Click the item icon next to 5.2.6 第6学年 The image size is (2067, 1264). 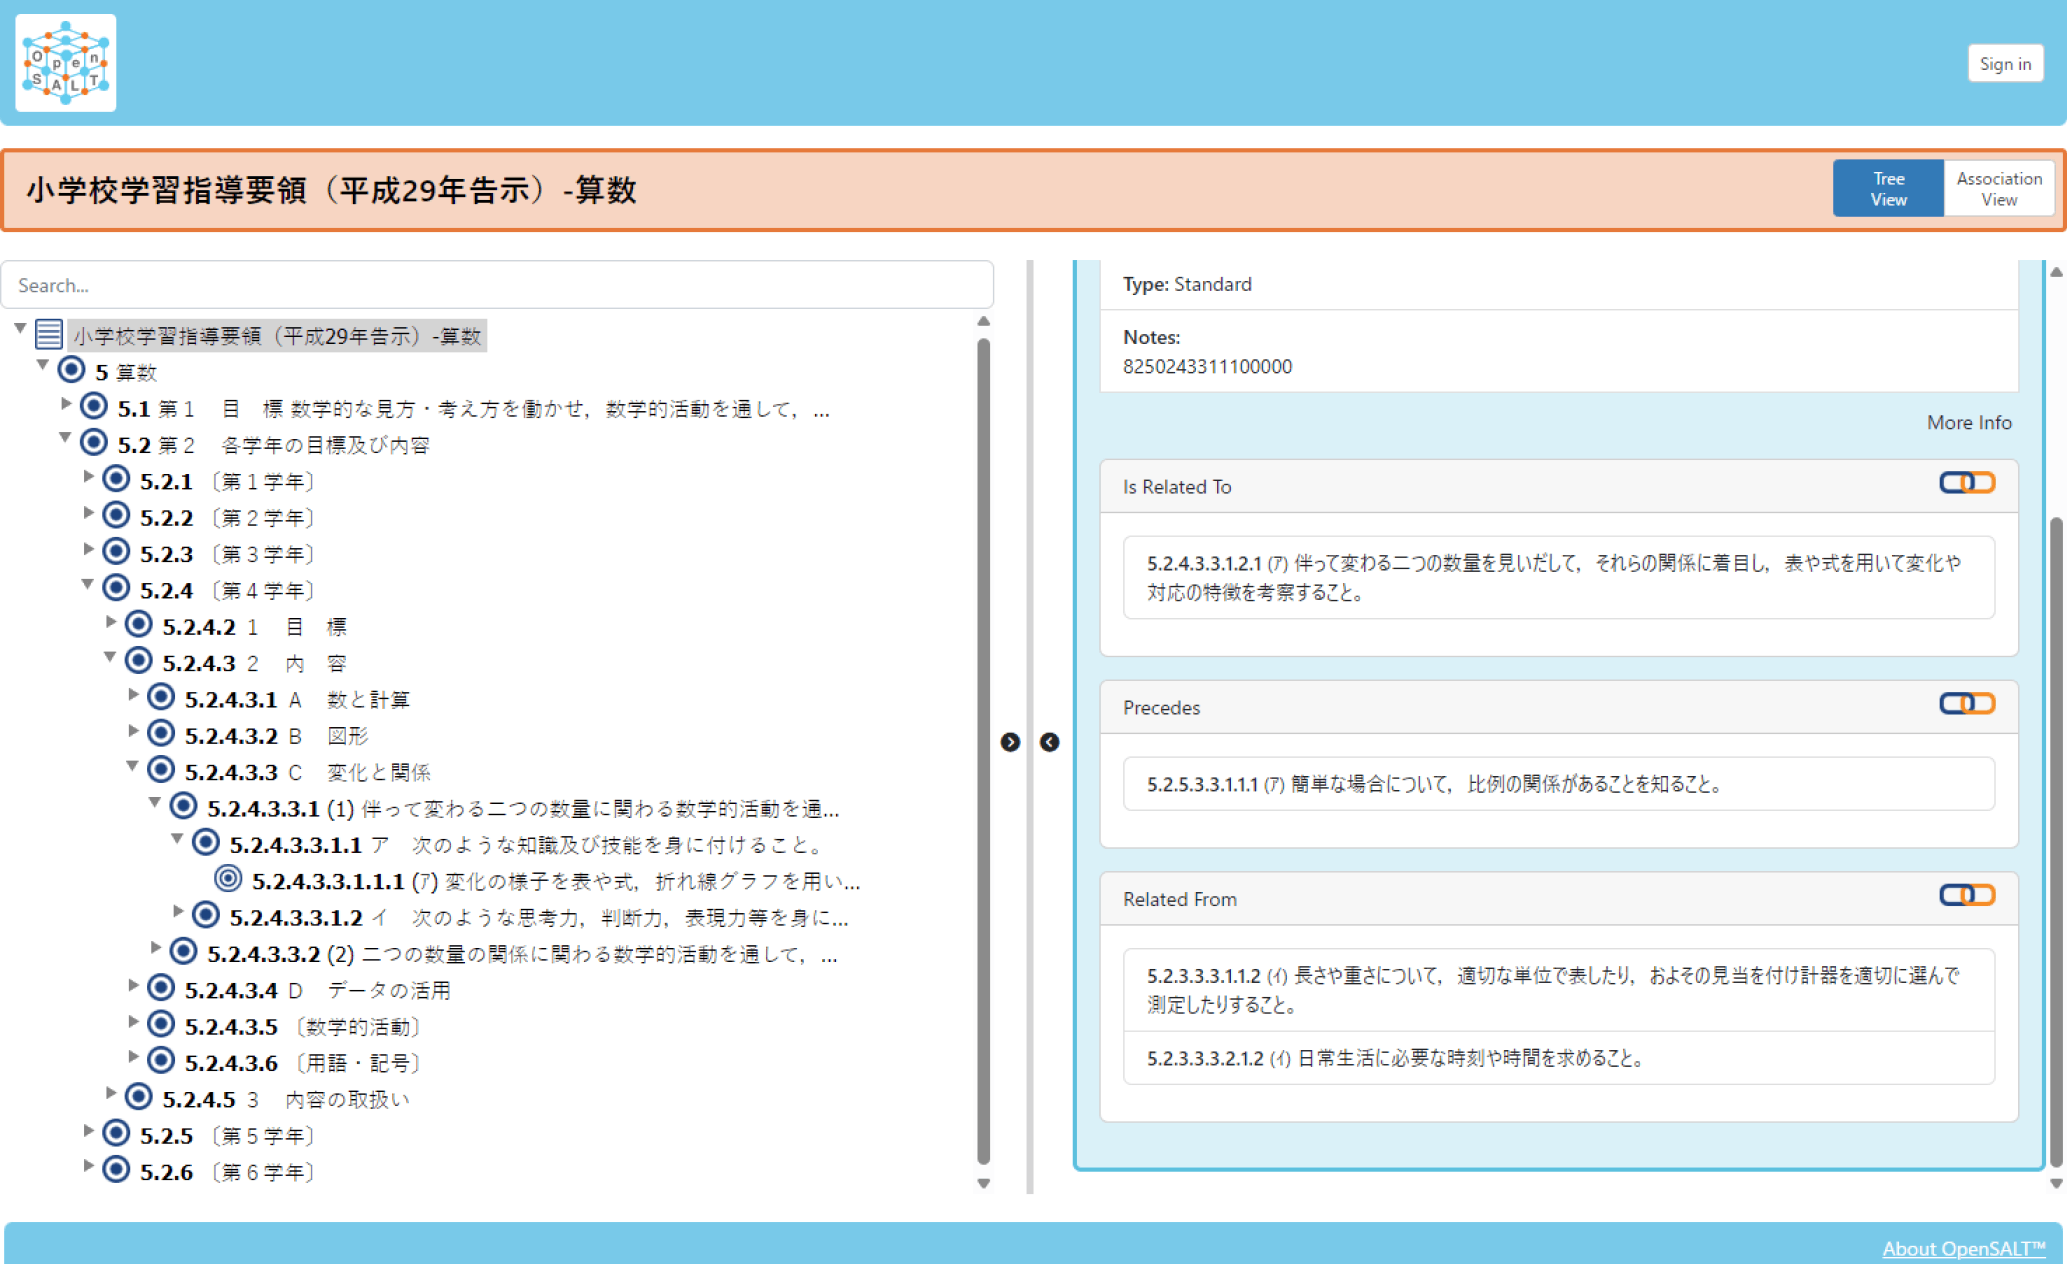pyautogui.click(x=115, y=1169)
